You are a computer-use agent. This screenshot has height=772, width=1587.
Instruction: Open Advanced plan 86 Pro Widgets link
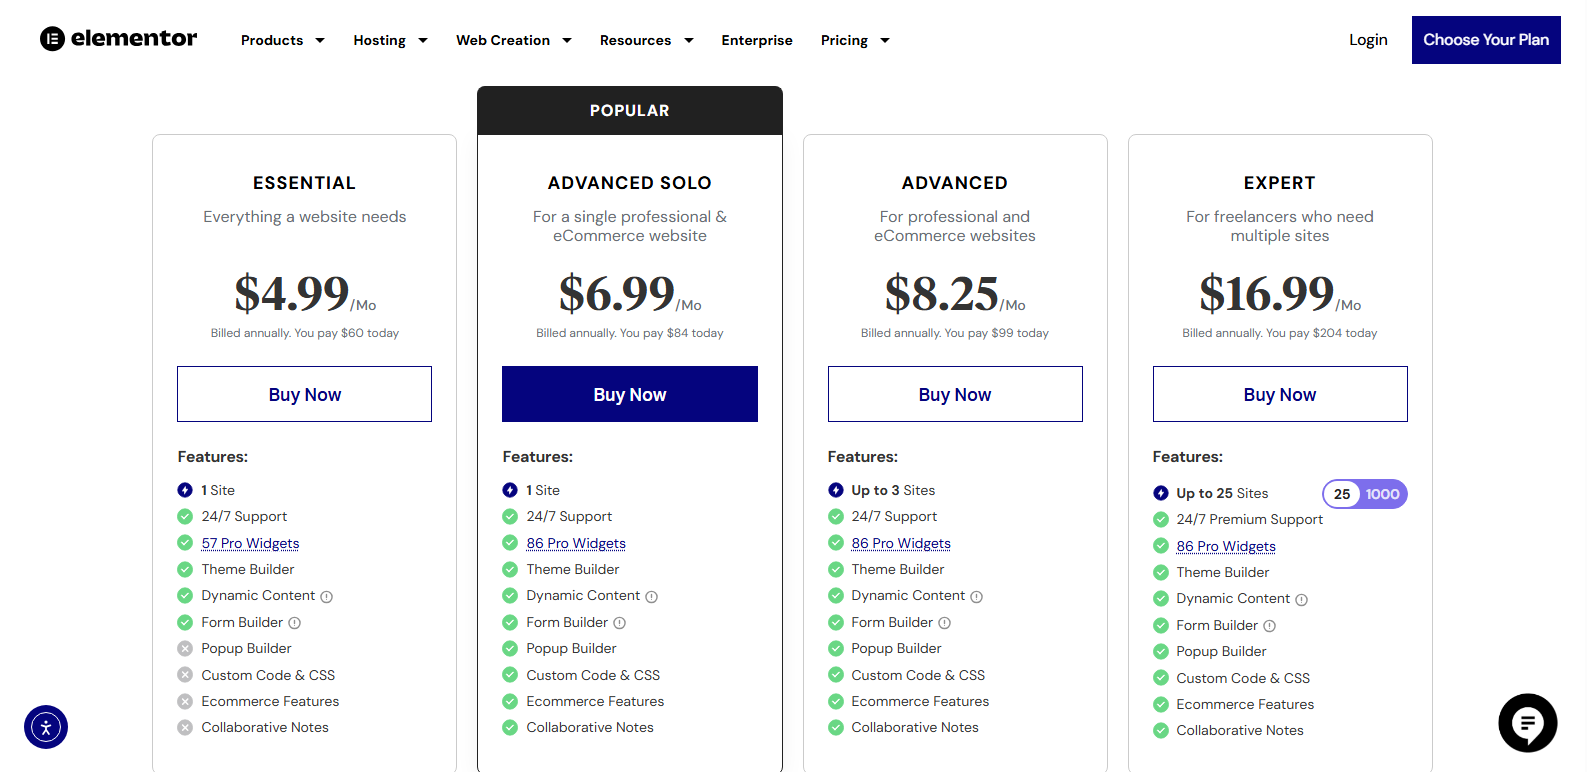(x=901, y=543)
